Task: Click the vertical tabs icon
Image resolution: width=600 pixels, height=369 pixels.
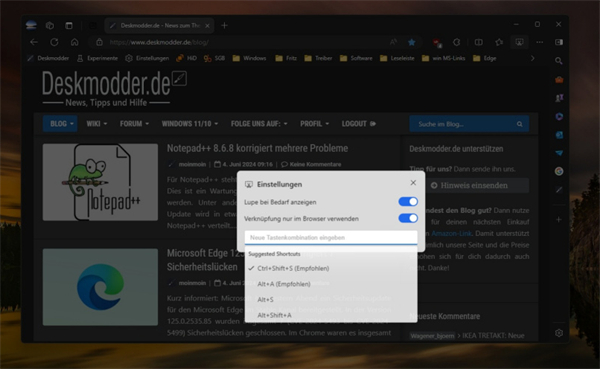Action: [69, 25]
